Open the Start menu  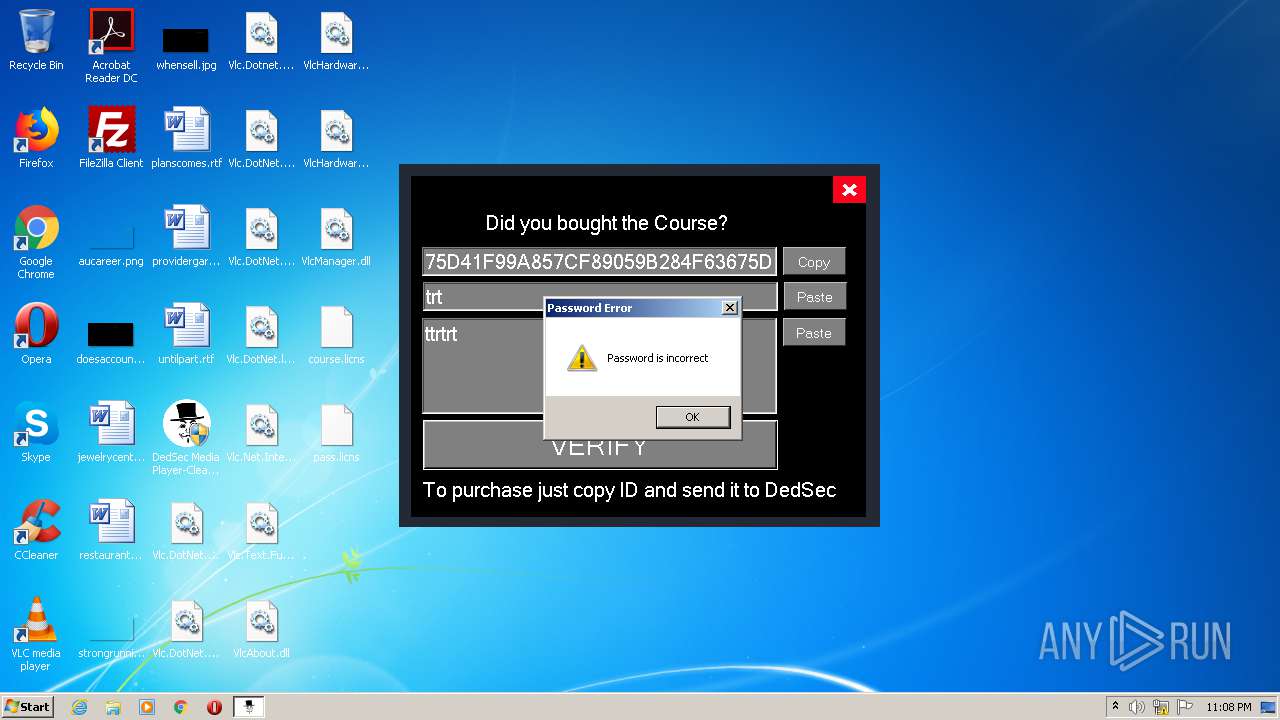[28, 706]
